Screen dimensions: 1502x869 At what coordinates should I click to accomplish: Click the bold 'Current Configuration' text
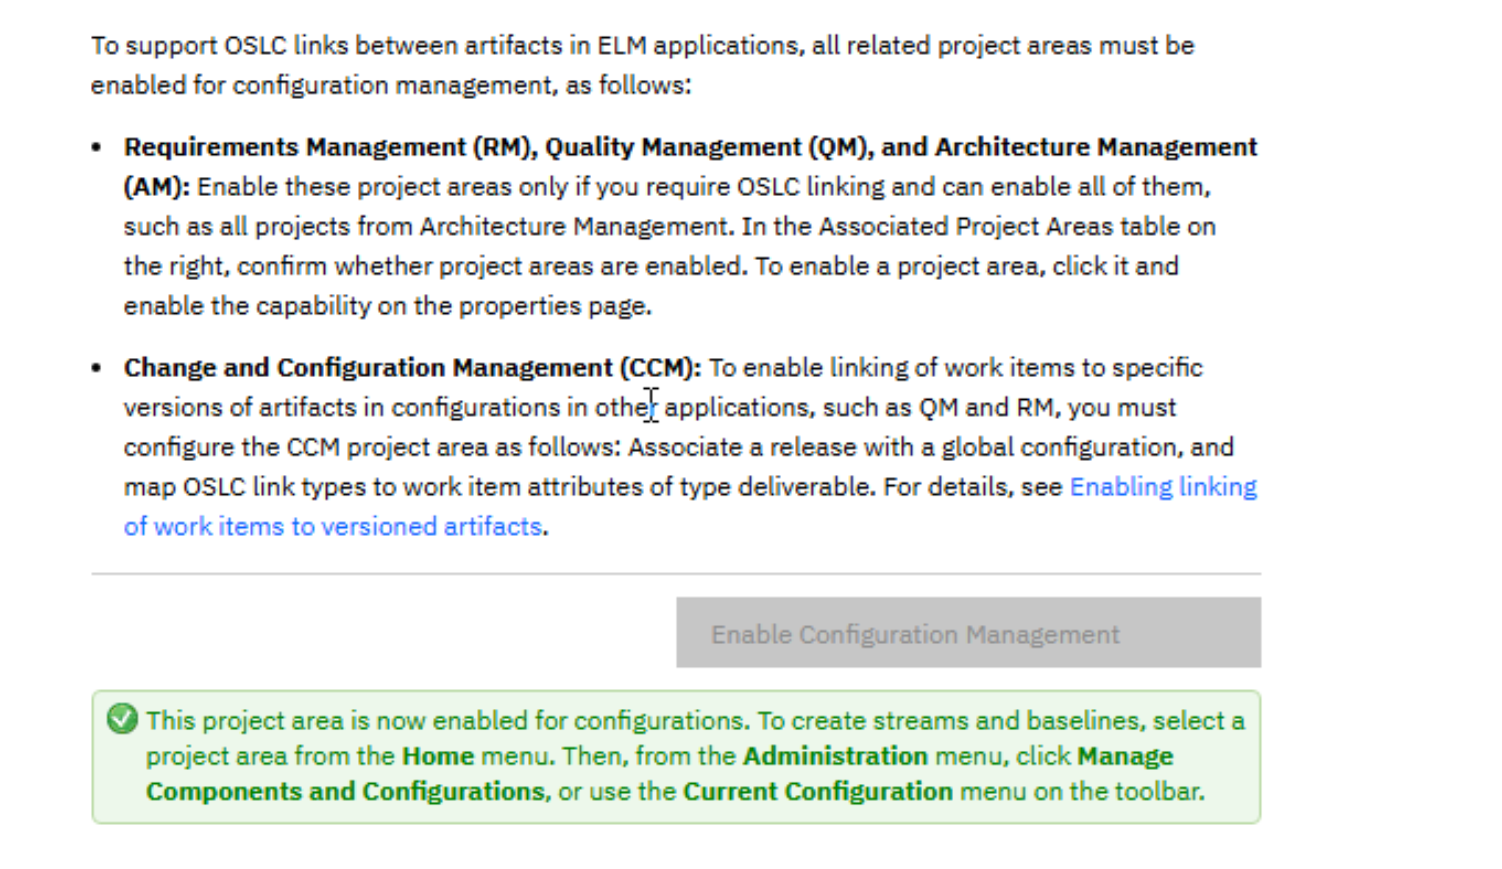point(817,791)
